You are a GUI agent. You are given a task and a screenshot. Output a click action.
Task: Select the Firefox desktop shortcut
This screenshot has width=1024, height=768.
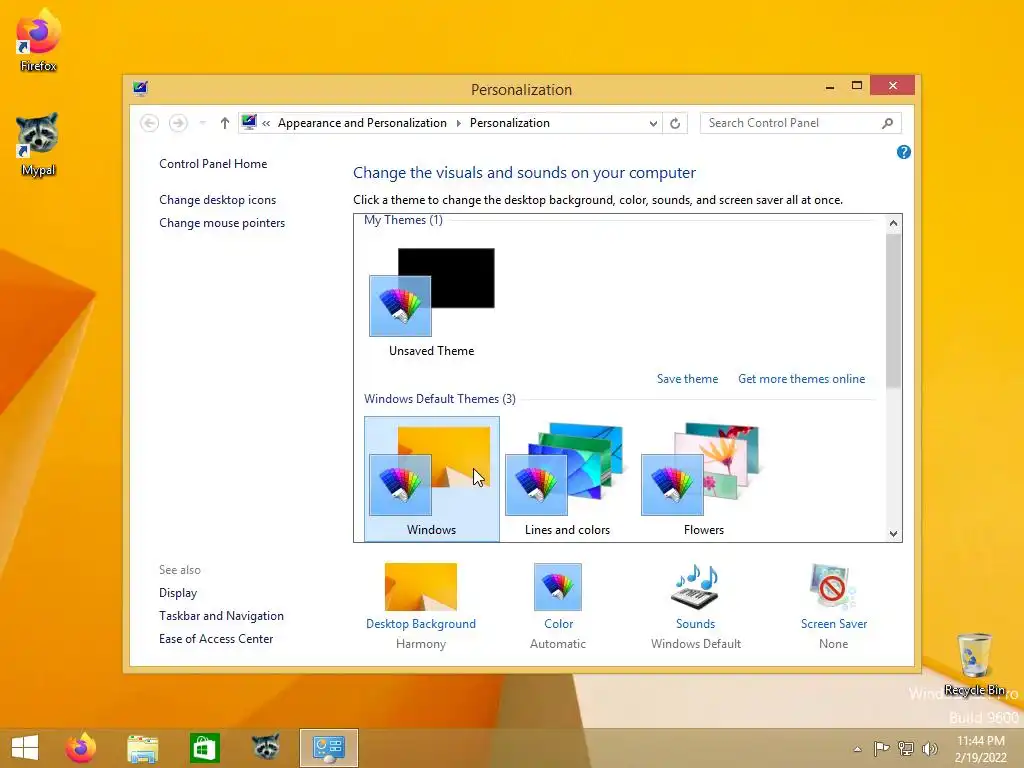38,40
